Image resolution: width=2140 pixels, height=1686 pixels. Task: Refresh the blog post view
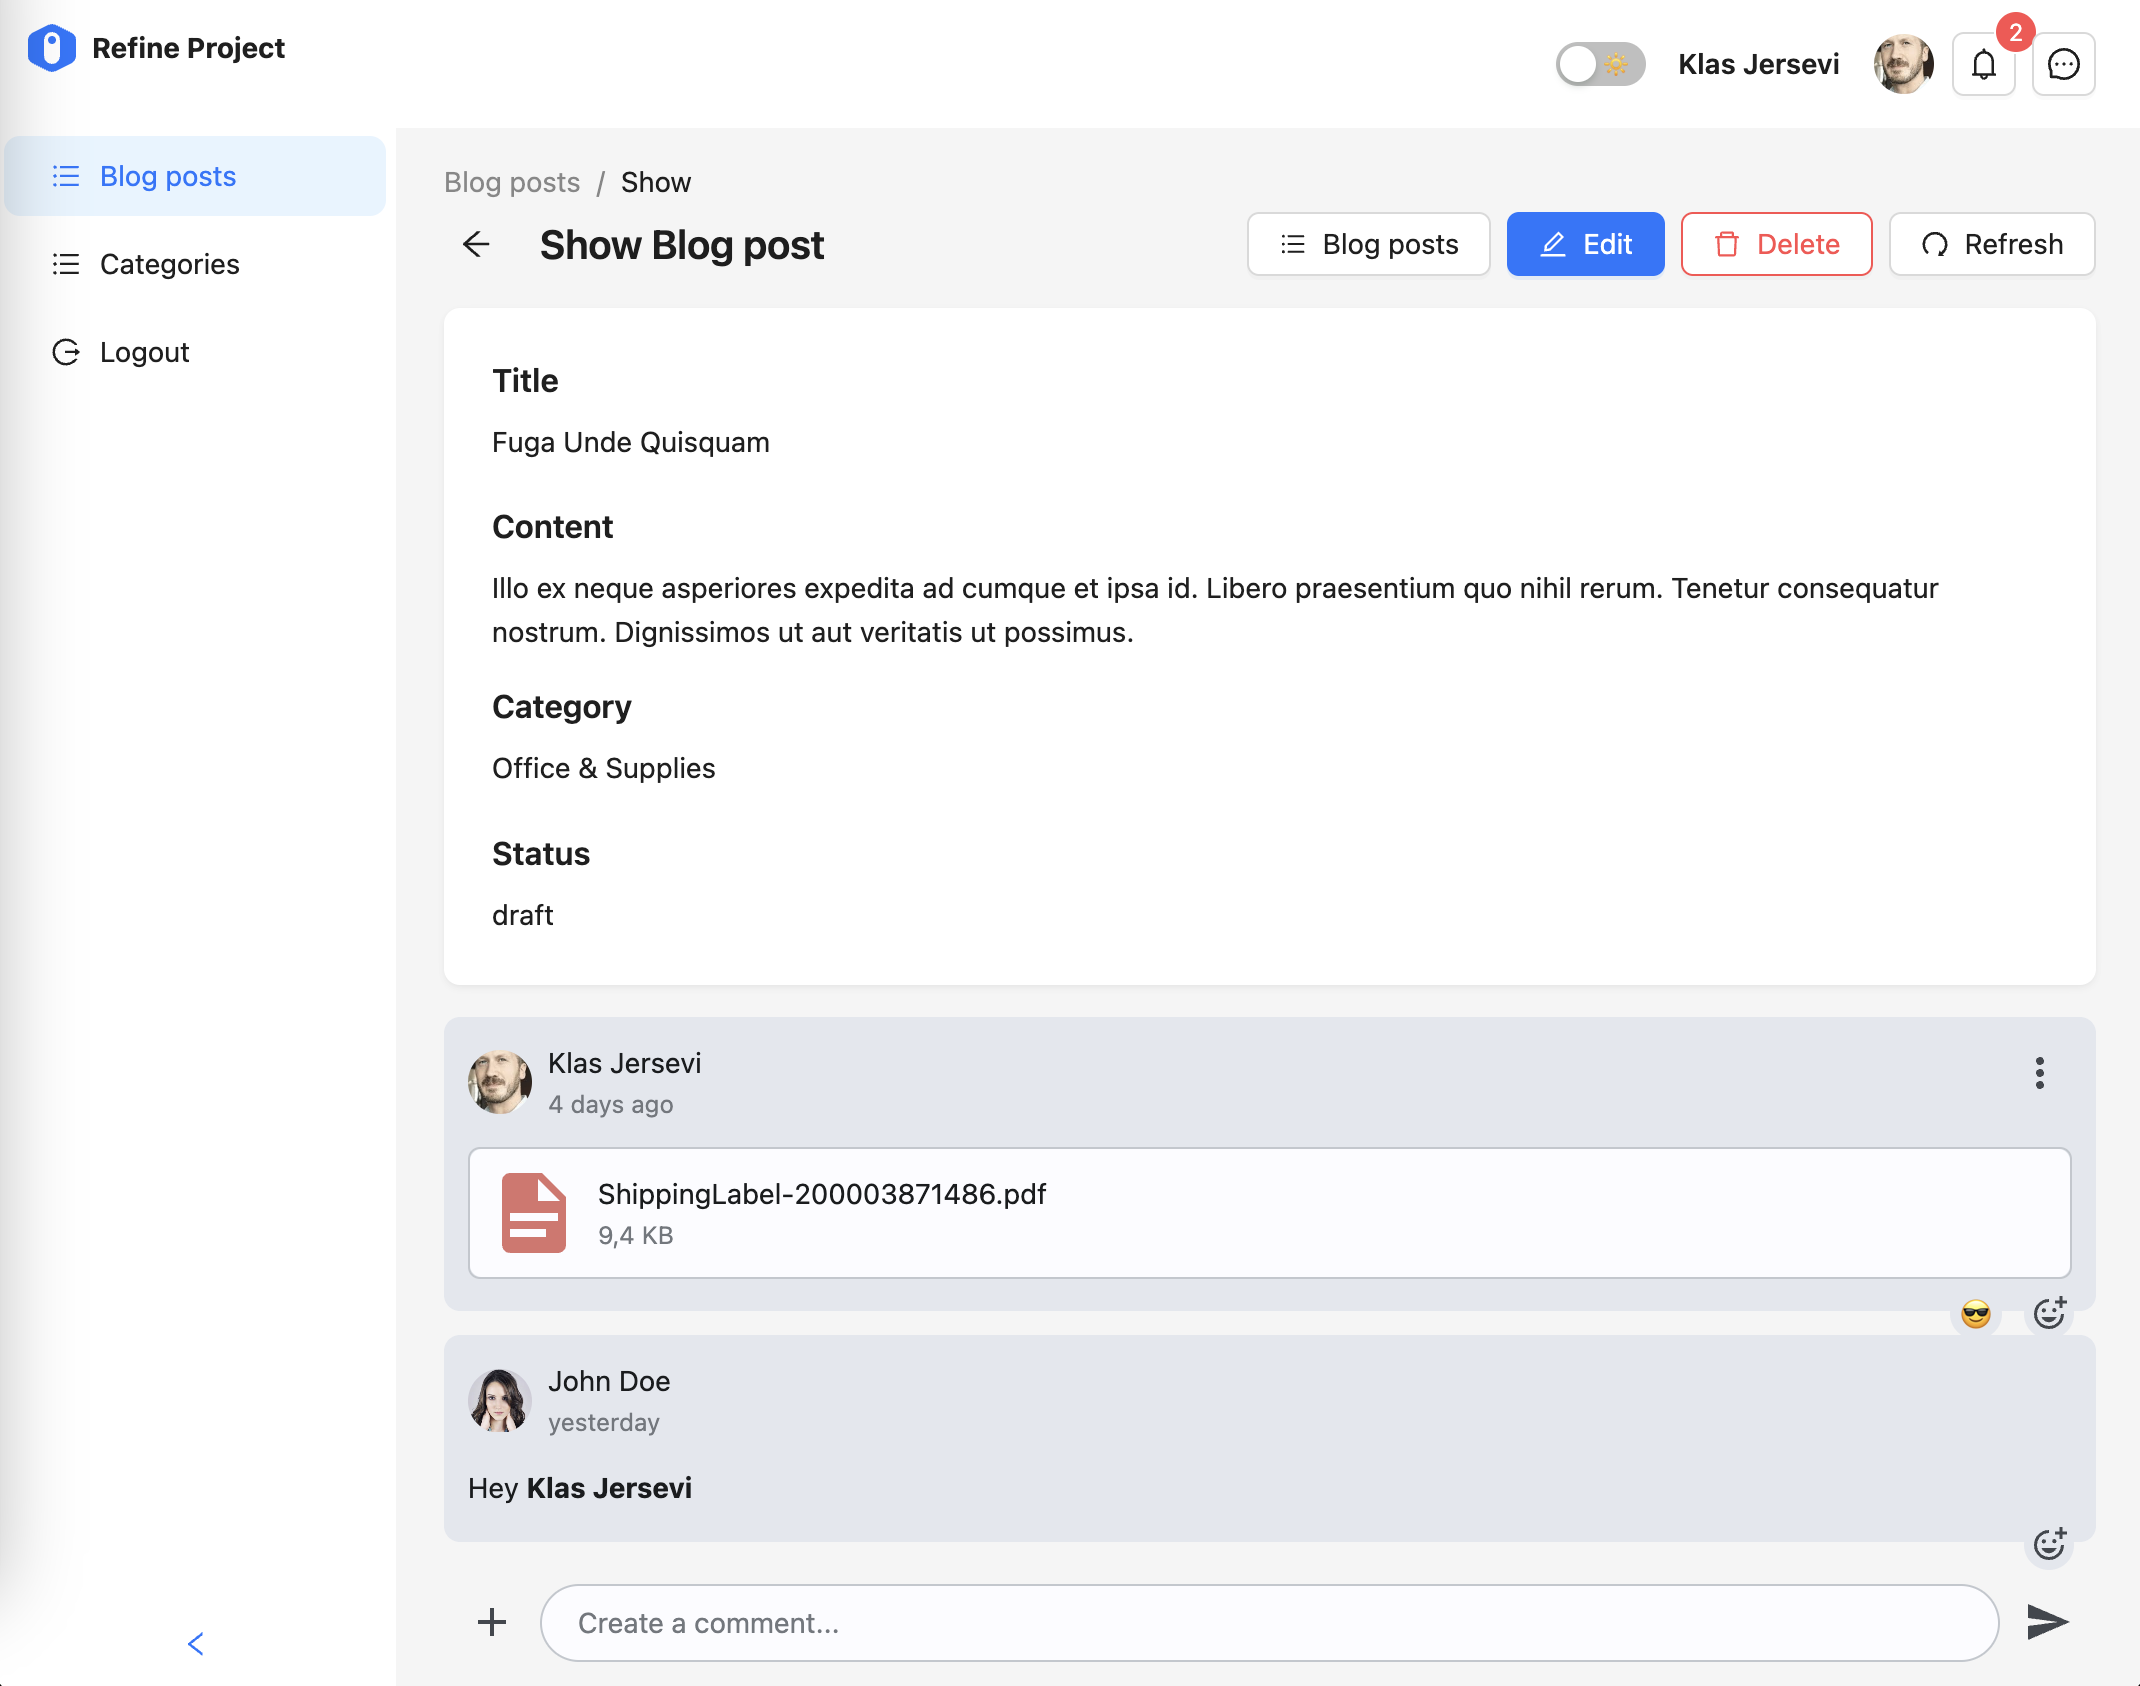tap(1991, 244)
